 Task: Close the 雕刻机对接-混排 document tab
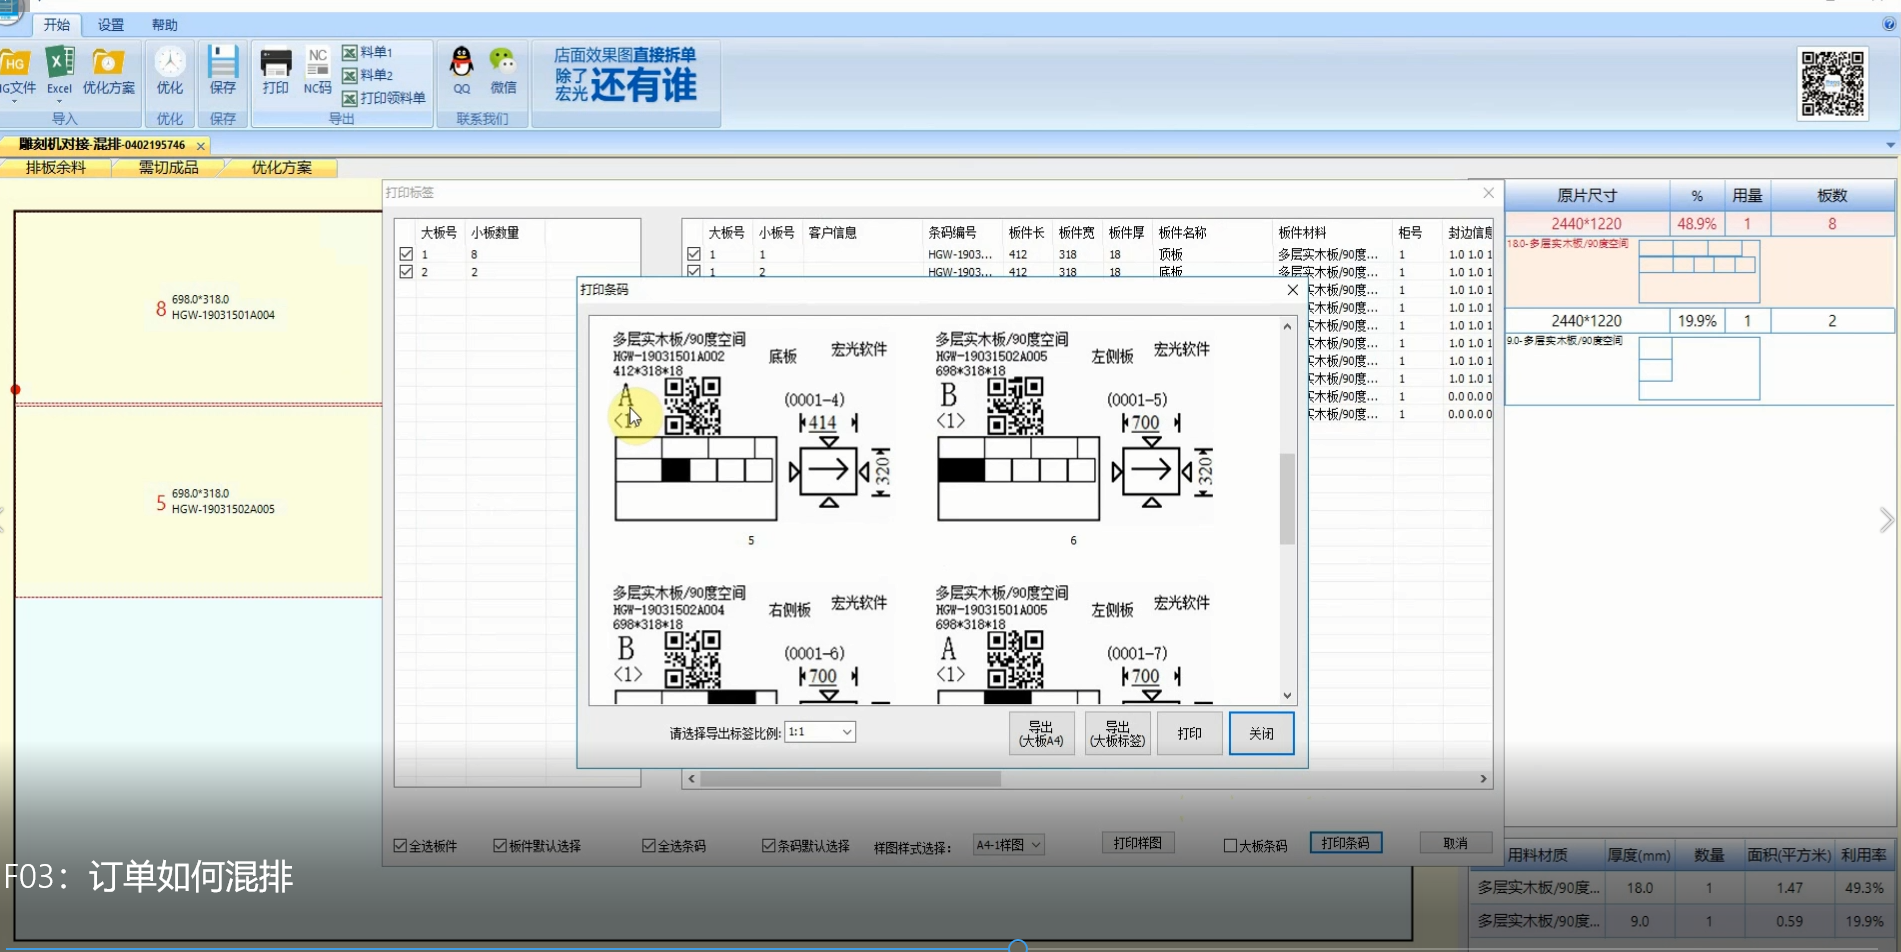(201, 146)
